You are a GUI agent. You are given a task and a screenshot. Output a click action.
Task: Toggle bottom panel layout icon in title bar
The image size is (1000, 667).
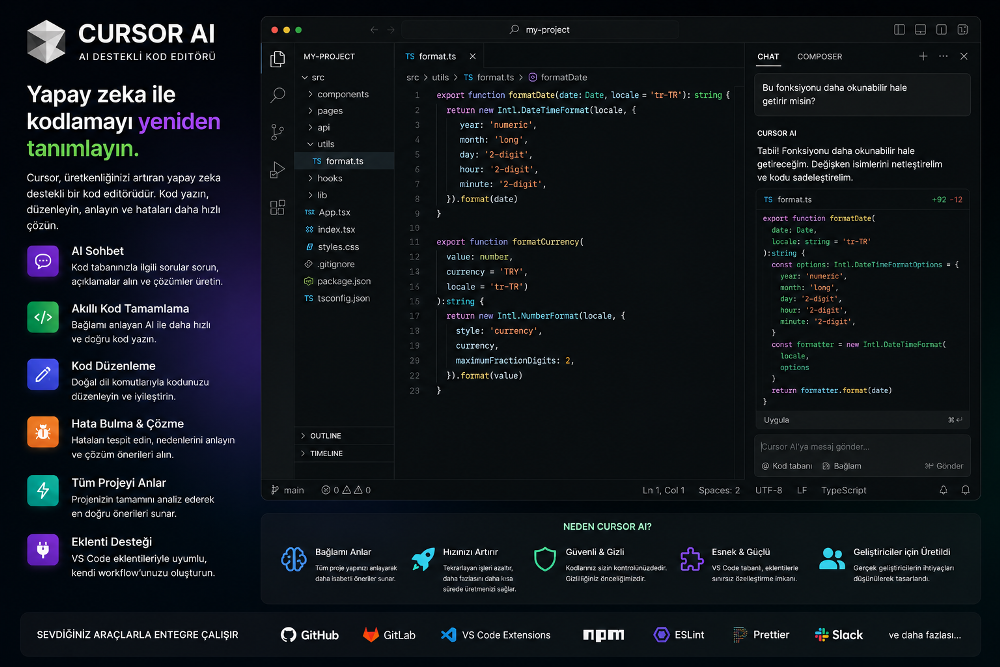tap(920, 29)
